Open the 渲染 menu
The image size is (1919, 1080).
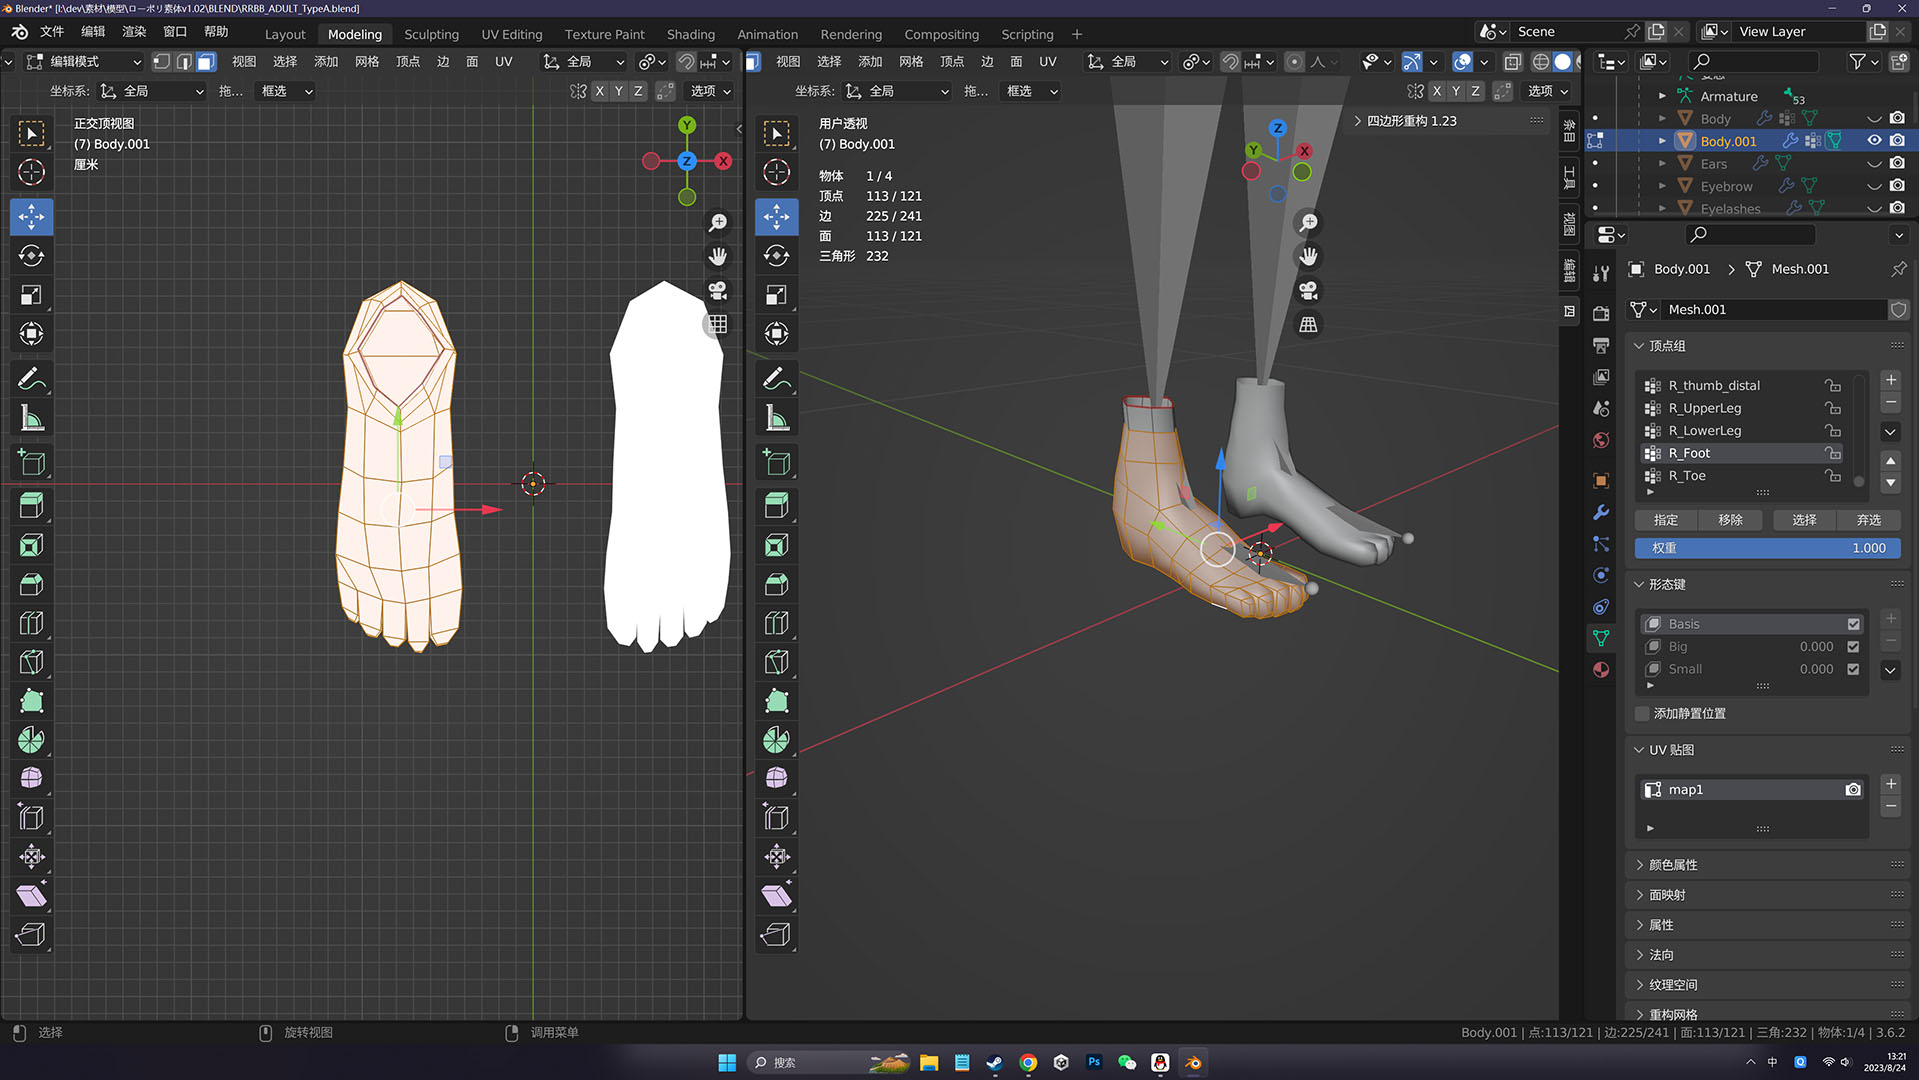point(134,32)
